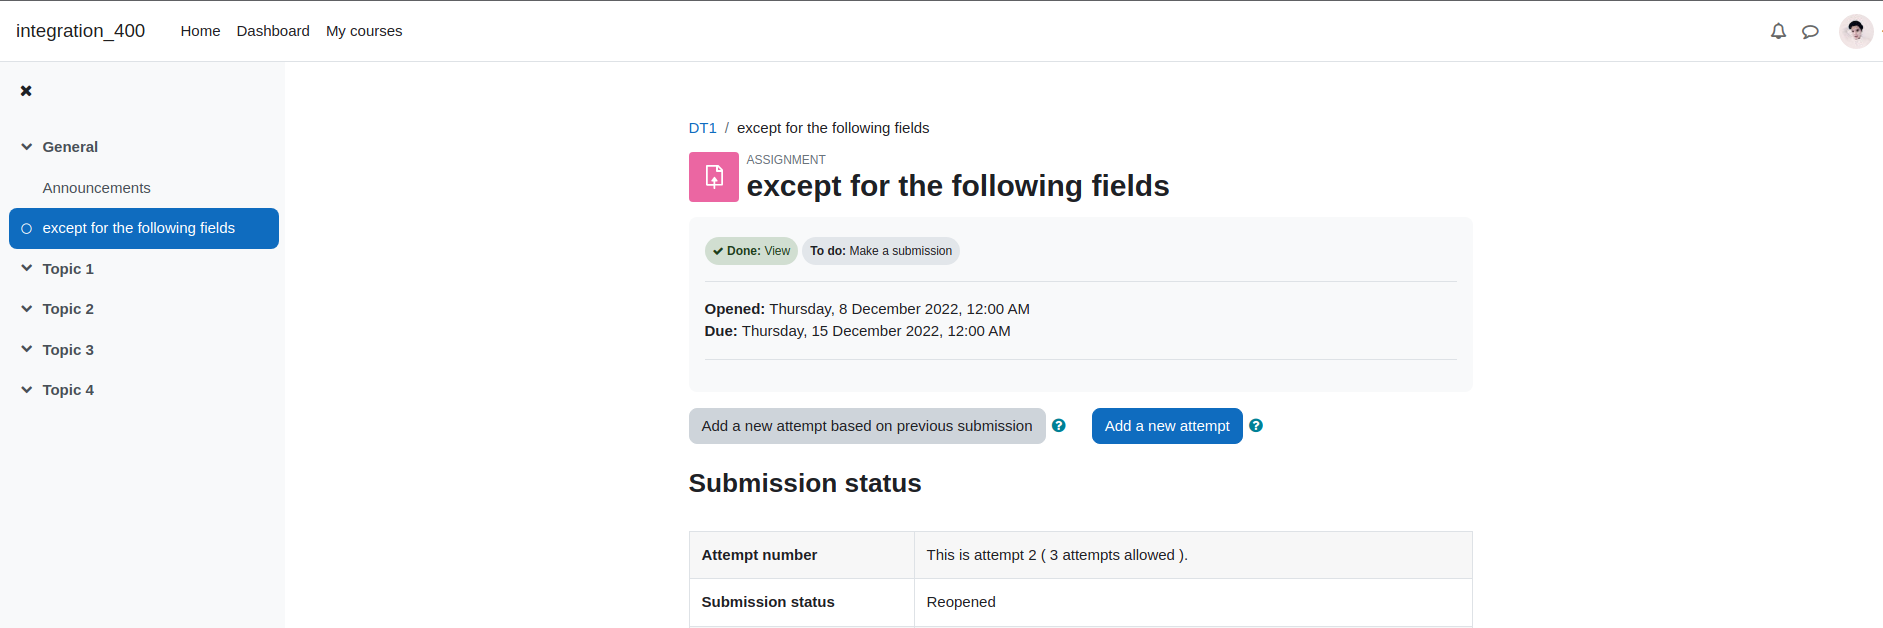Collapse the General section chevron
This screenshot has height=628, width=1883.
pyautogui.click(x=27, y=147)
